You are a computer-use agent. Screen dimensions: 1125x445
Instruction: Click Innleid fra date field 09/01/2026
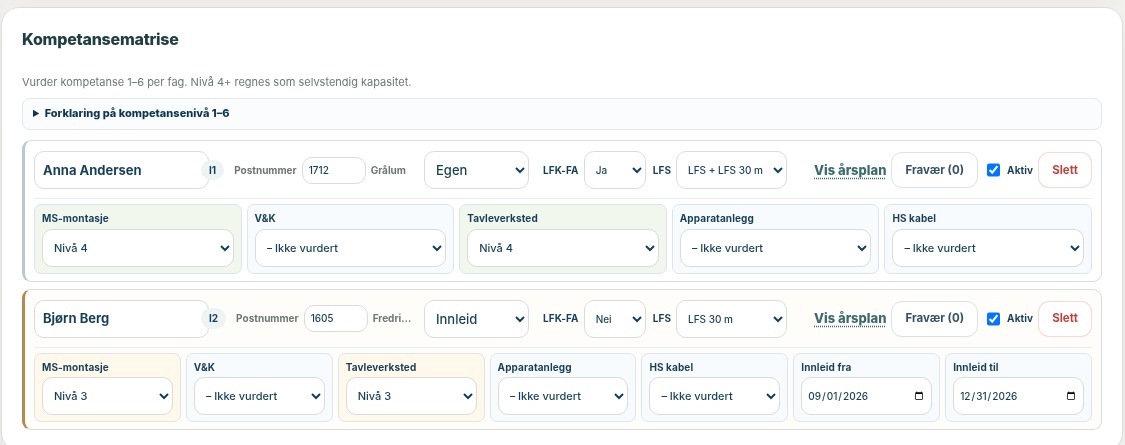pos(867,396)
